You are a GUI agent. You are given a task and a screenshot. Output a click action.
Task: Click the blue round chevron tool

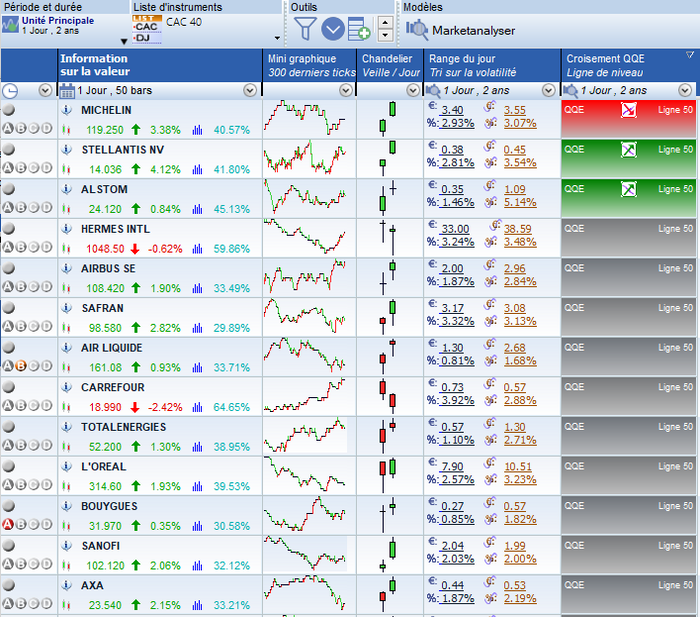tap(333, 29)
